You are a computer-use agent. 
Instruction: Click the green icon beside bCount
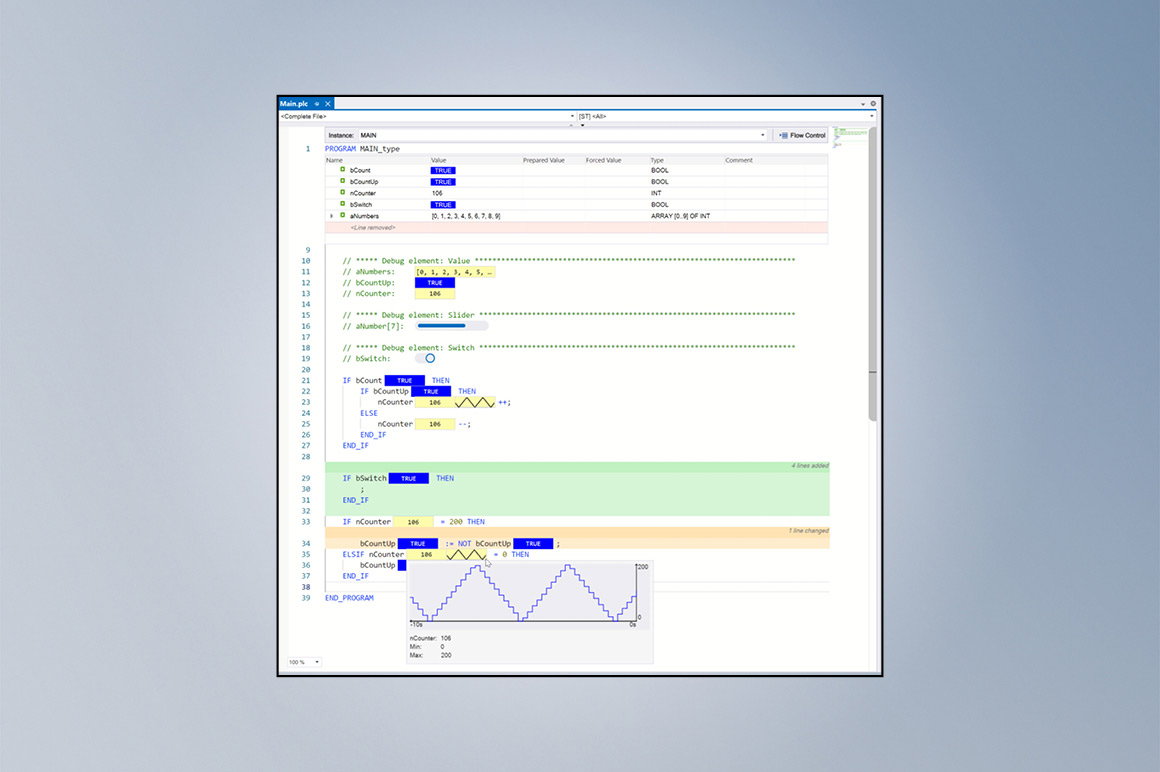coord(342,170)
